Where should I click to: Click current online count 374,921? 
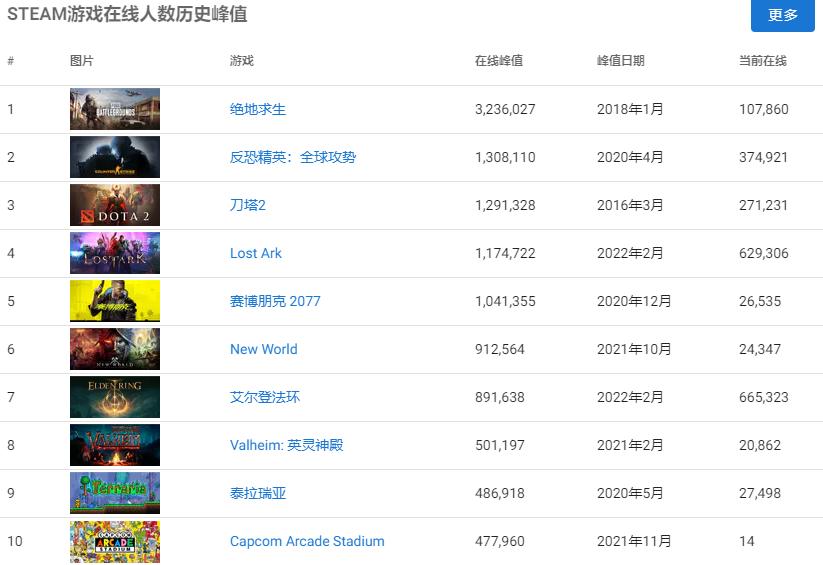(x=764, y=157)
